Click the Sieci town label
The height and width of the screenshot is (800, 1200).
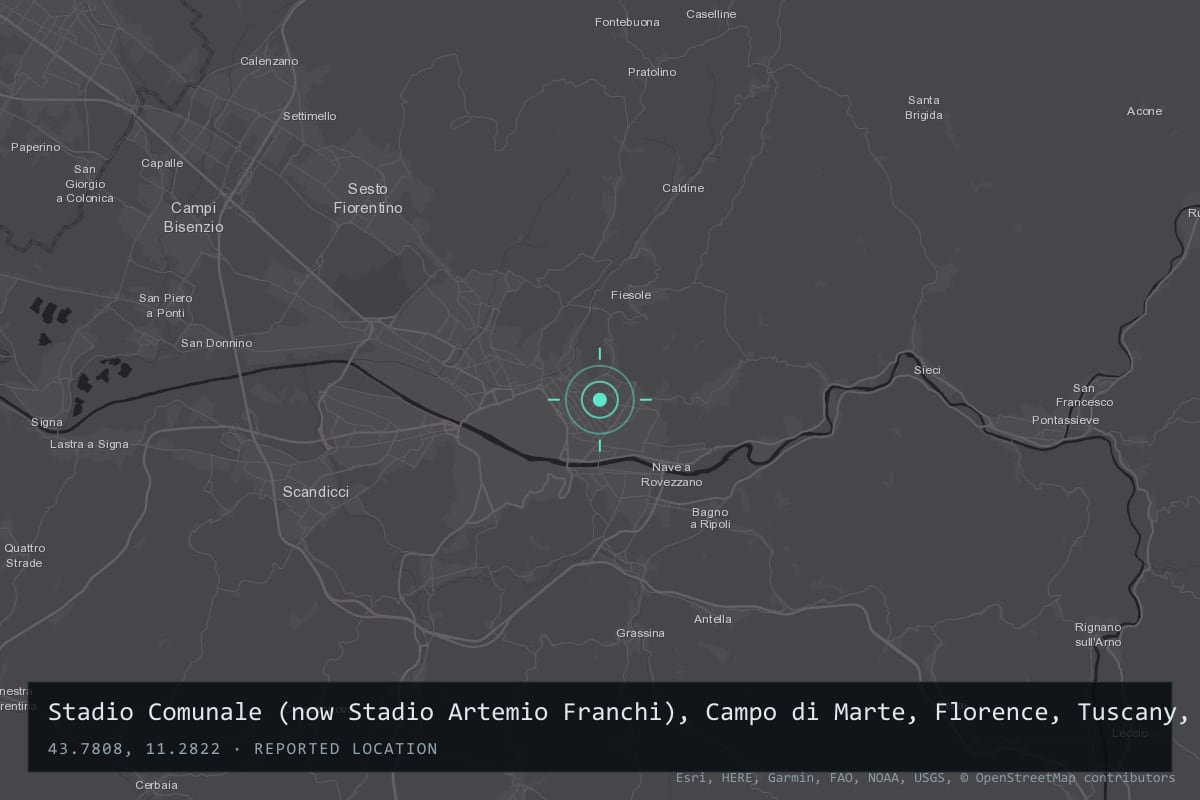927,370
